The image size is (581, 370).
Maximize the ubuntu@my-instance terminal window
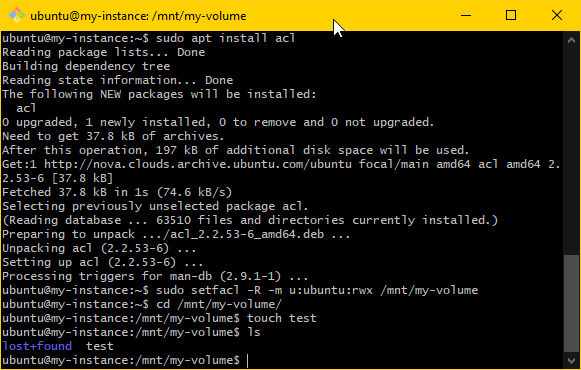point(511,16)
